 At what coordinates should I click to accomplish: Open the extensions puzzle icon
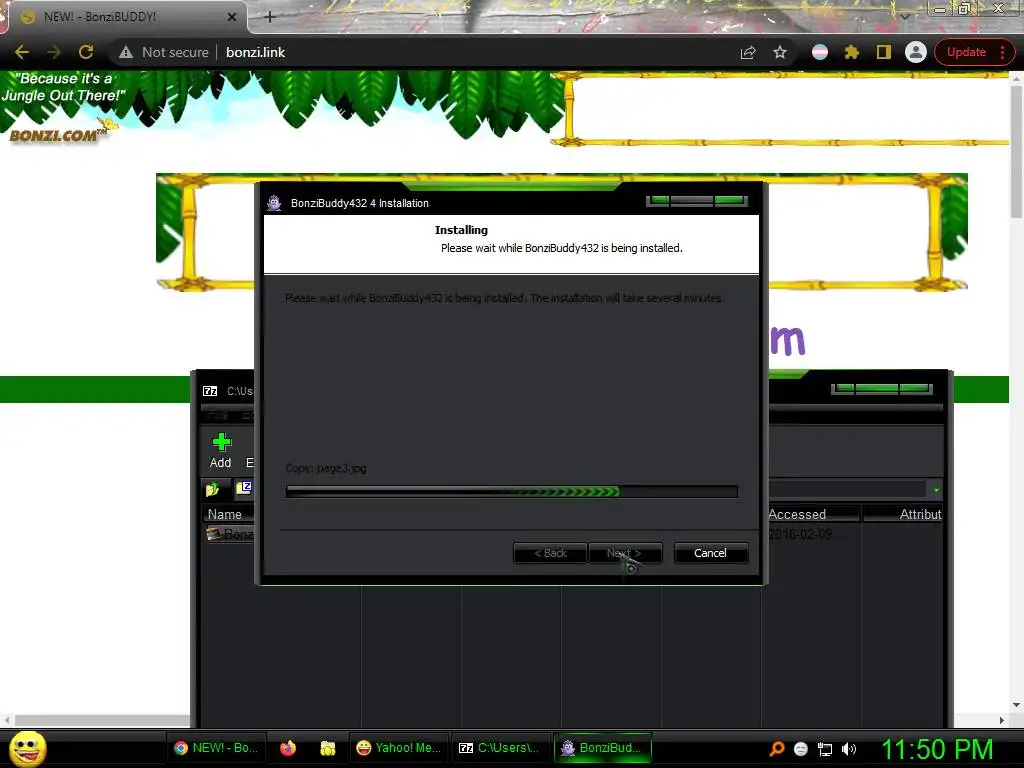(852, 52)
